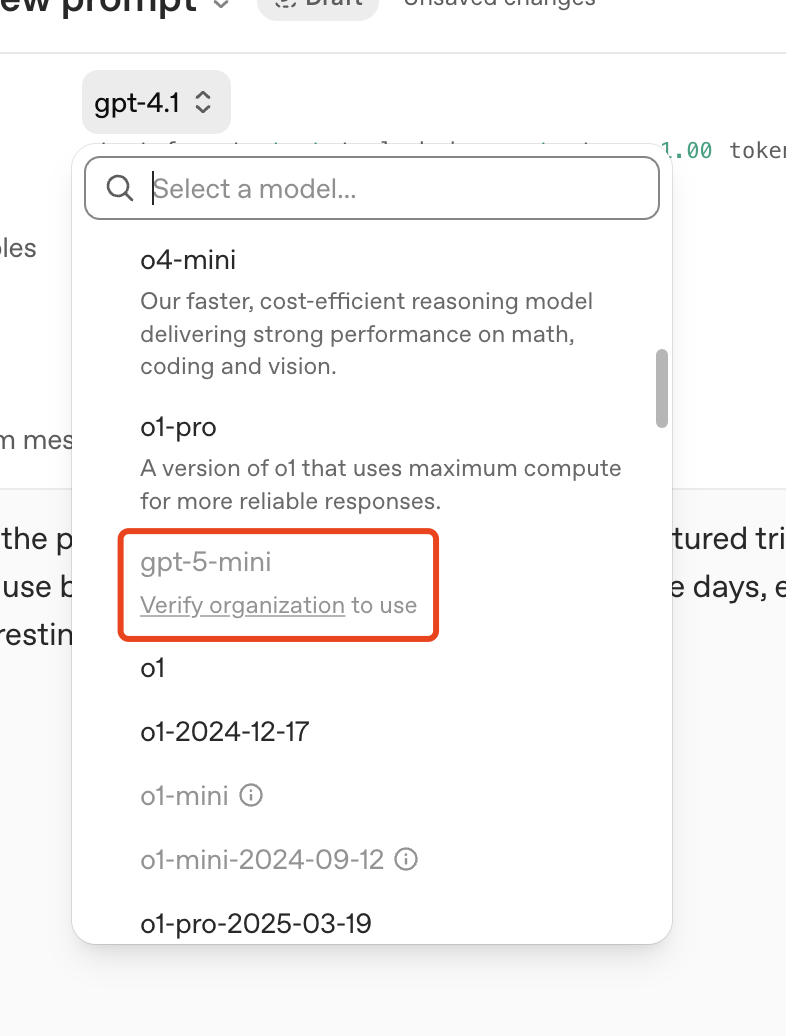Expand the chevron beside the prompt title
This screenshot has height=1036, width=786.
point(221,4)
